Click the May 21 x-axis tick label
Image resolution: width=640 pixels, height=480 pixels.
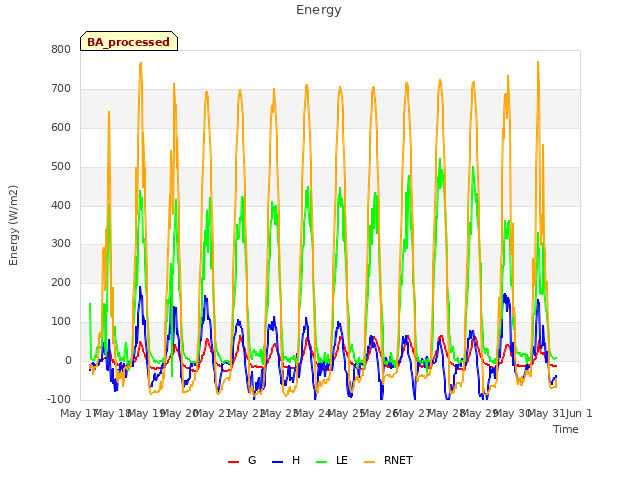(x=212, y=413)
